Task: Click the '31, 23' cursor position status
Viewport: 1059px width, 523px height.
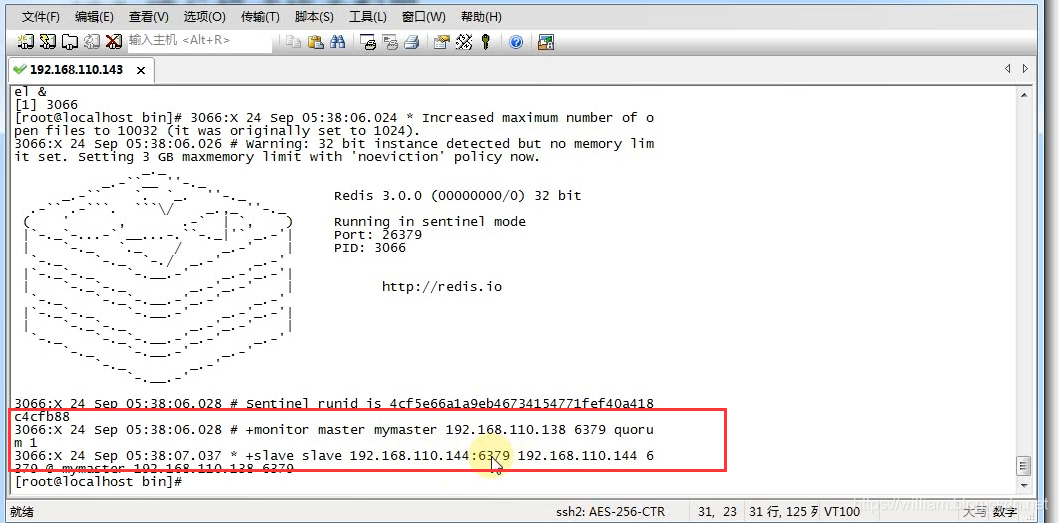Action: pyautogui.click(x=715, y=512)
